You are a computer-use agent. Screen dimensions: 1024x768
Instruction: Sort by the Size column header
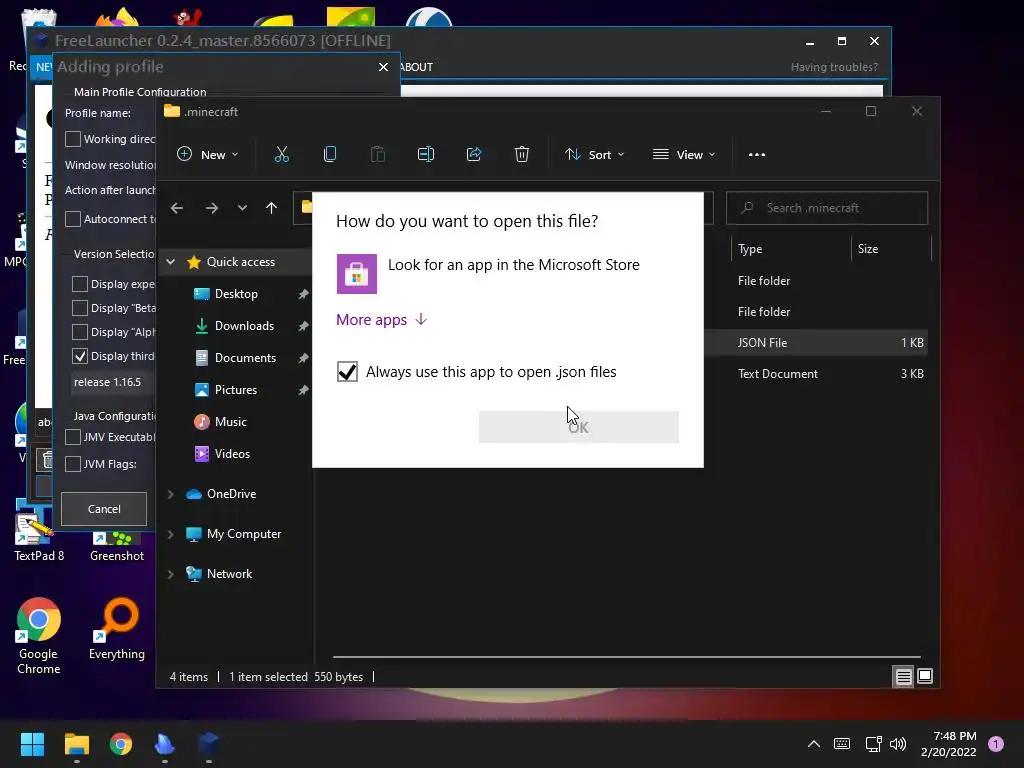click(x=891, y=249)
